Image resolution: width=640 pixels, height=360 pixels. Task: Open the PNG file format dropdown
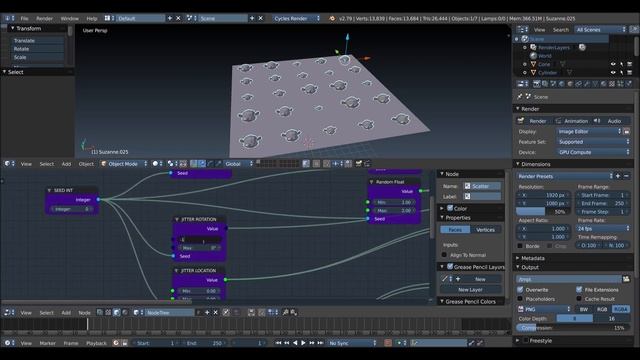(x=544, y=309)
